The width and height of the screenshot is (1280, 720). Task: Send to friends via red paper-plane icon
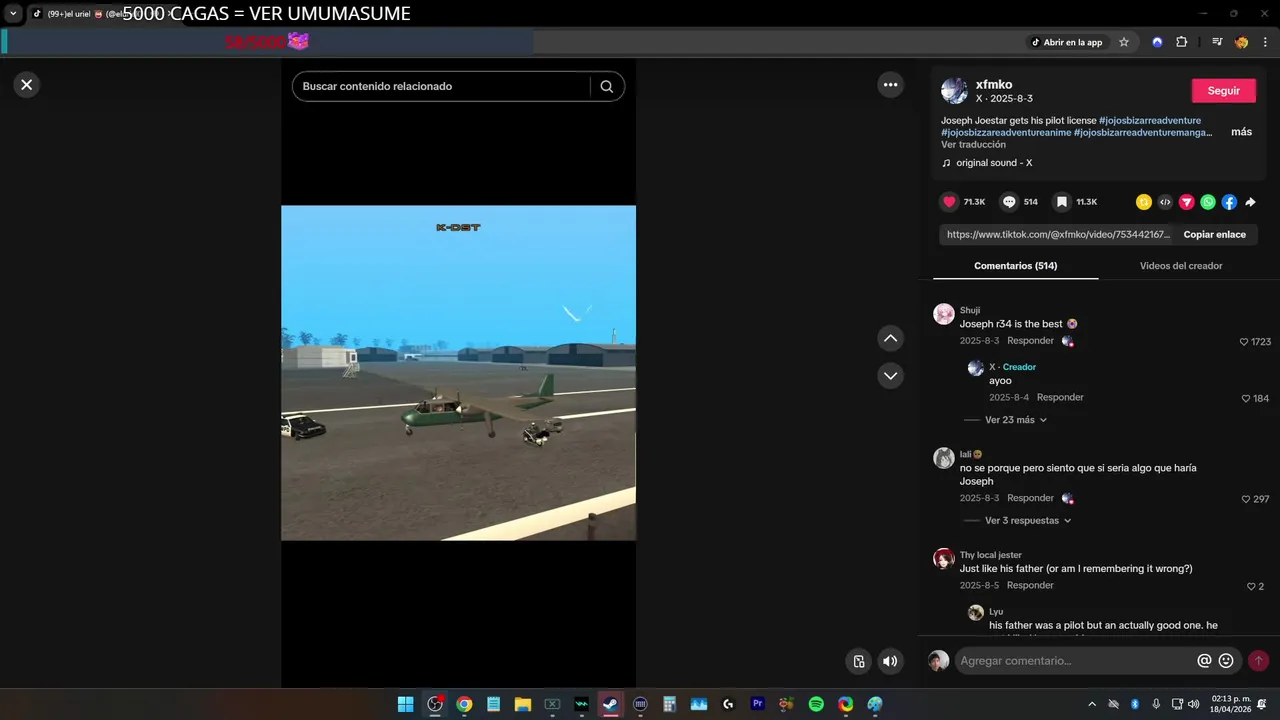[x=1187, y=202]
